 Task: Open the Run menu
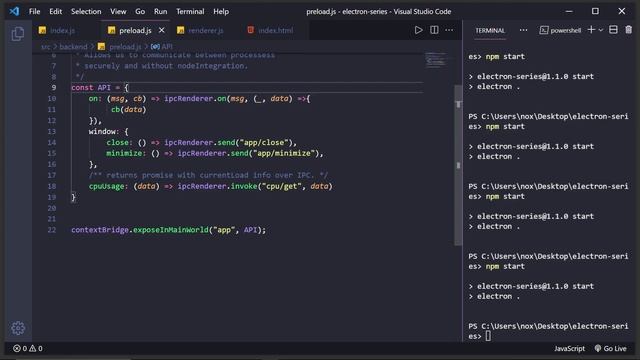(160, 11)
